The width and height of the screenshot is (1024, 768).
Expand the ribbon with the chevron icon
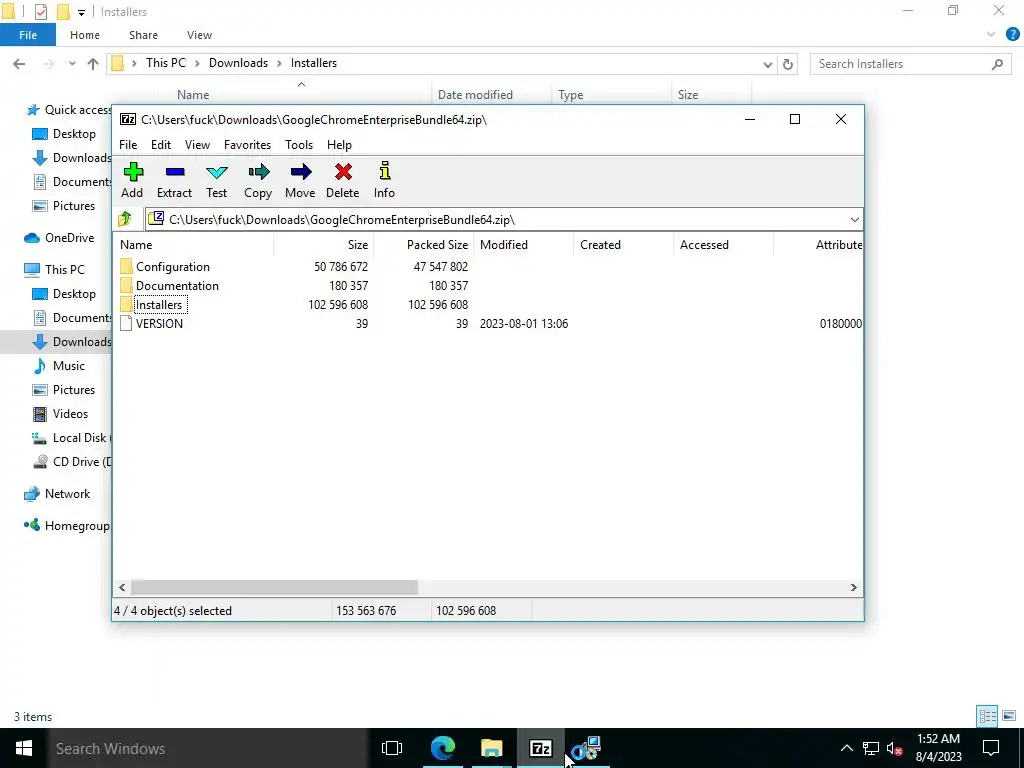coord(991,35)
